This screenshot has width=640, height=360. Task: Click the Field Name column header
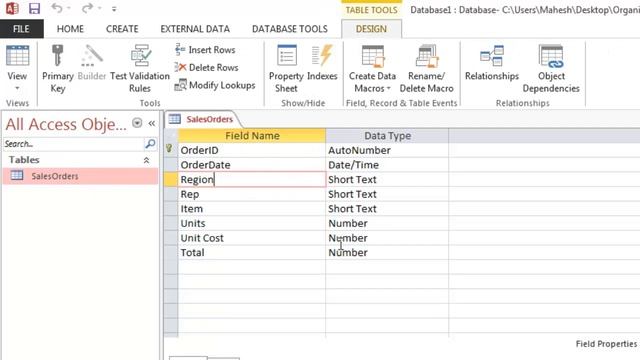(x=252, y=136)
